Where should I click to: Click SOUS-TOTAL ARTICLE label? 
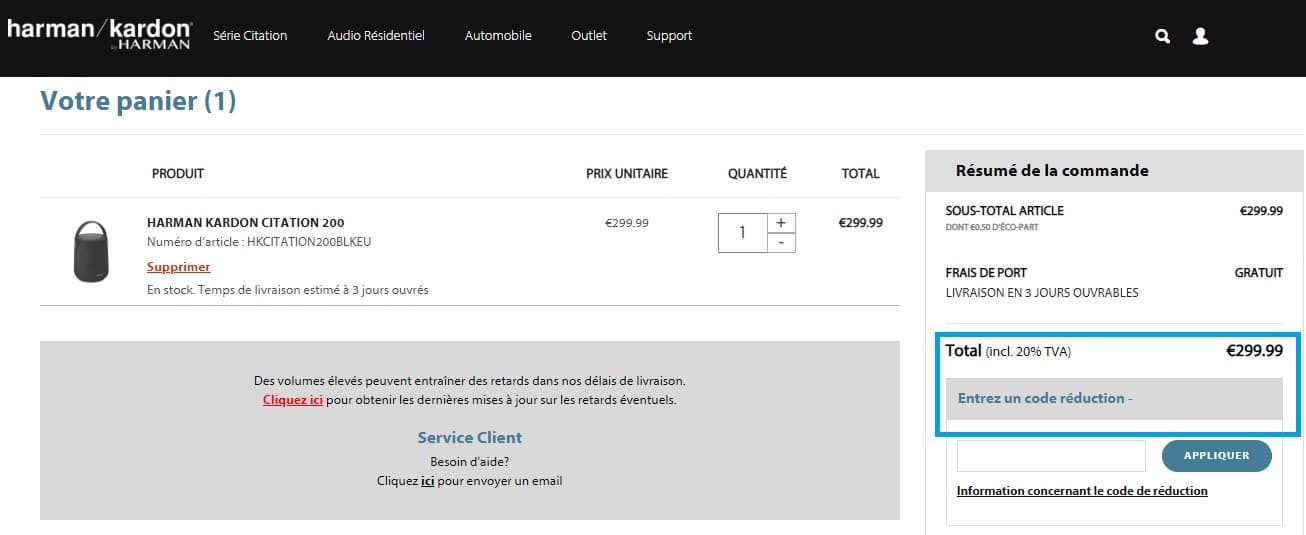click(x=1005, y=211)
